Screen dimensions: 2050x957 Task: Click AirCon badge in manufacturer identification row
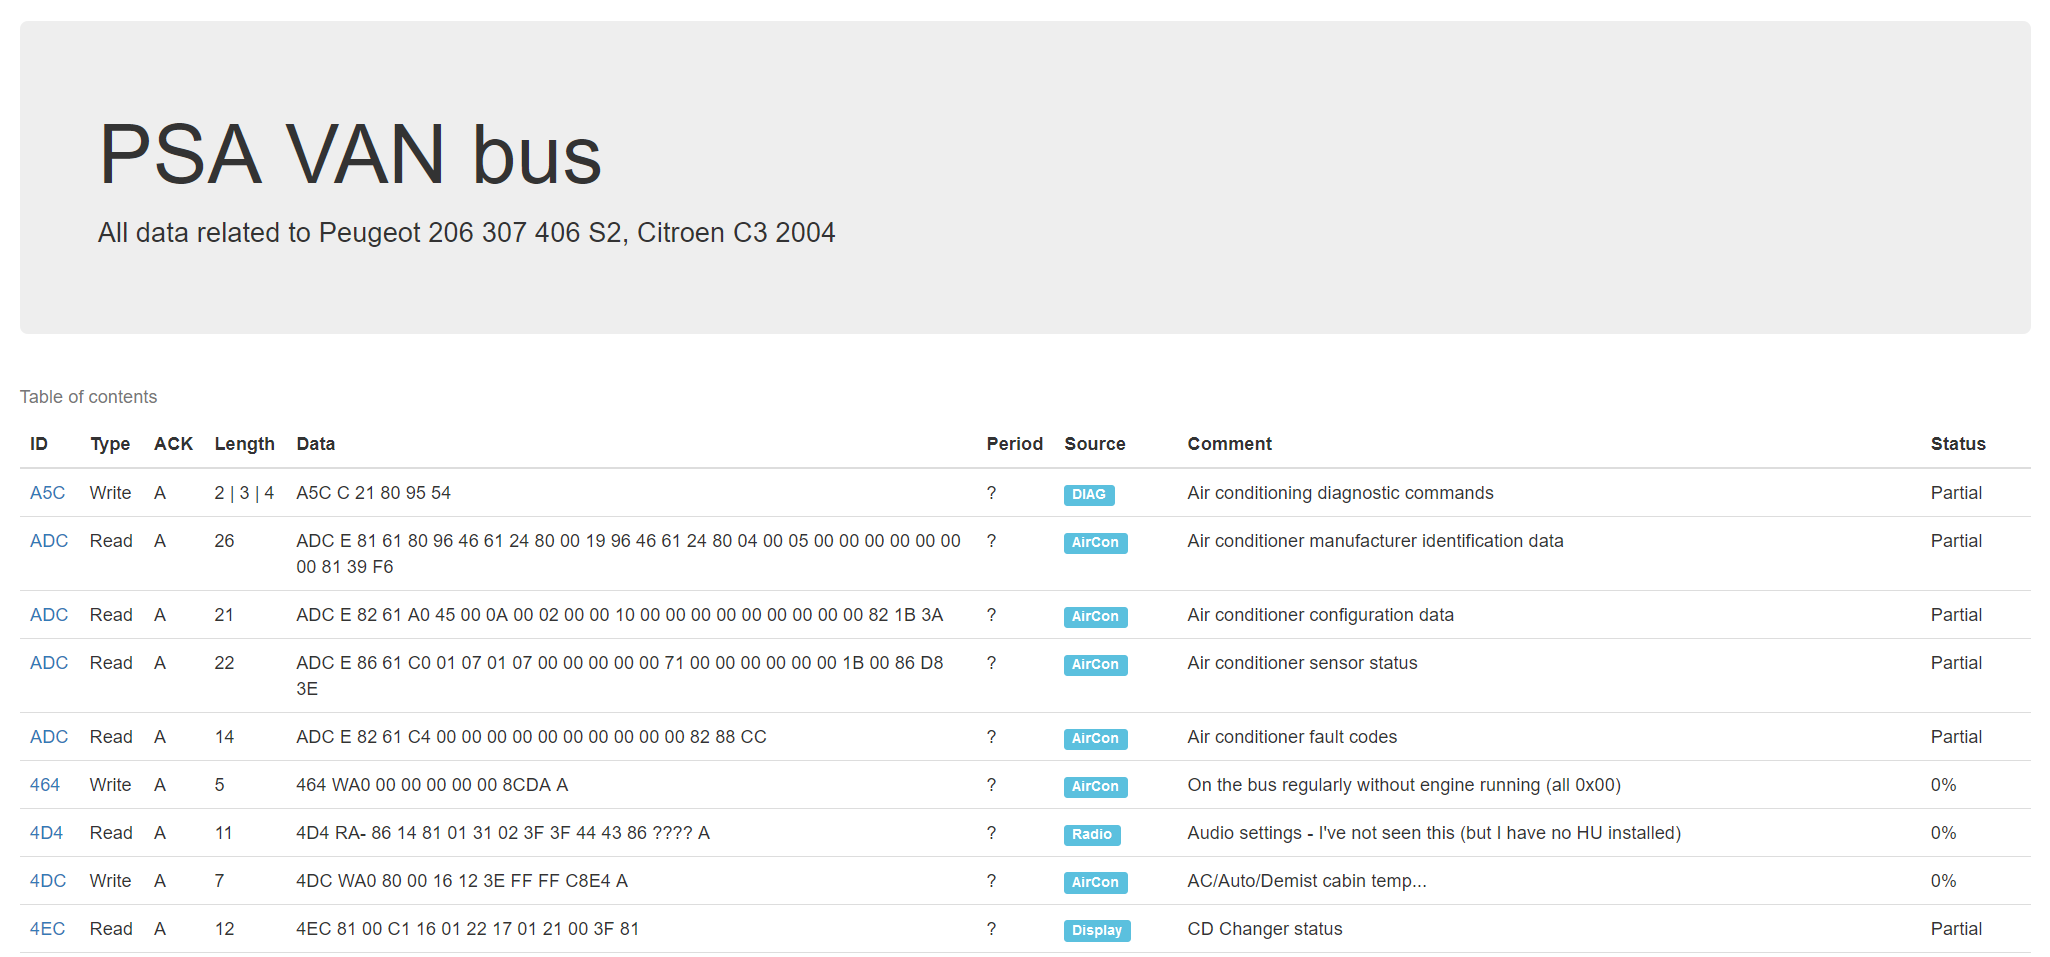pos(1095,542)
